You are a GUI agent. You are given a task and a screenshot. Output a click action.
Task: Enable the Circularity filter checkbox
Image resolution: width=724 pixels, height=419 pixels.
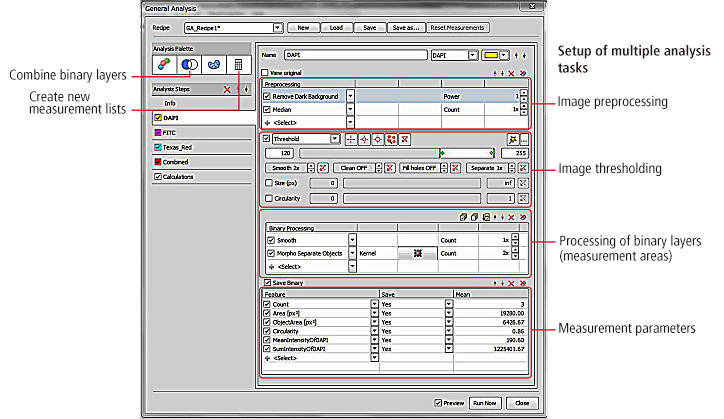click(268, 198)
